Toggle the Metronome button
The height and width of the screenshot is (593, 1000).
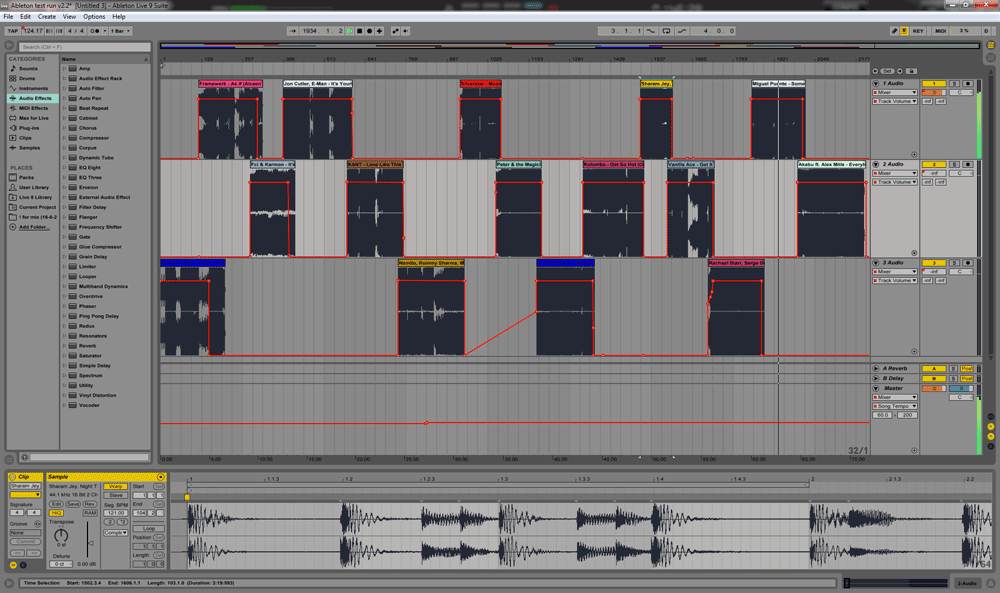pos(94,31)
